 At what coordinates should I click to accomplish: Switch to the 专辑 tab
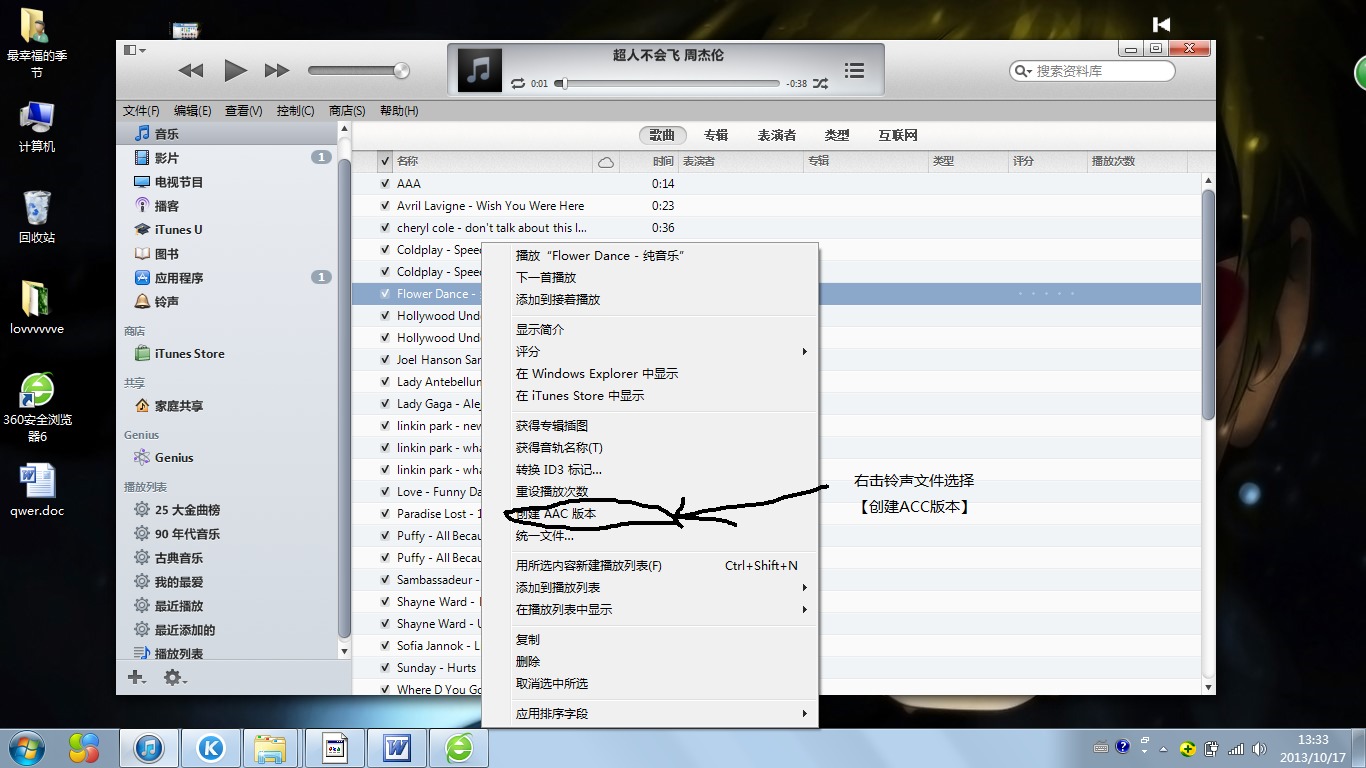click(x=716, y=136)
